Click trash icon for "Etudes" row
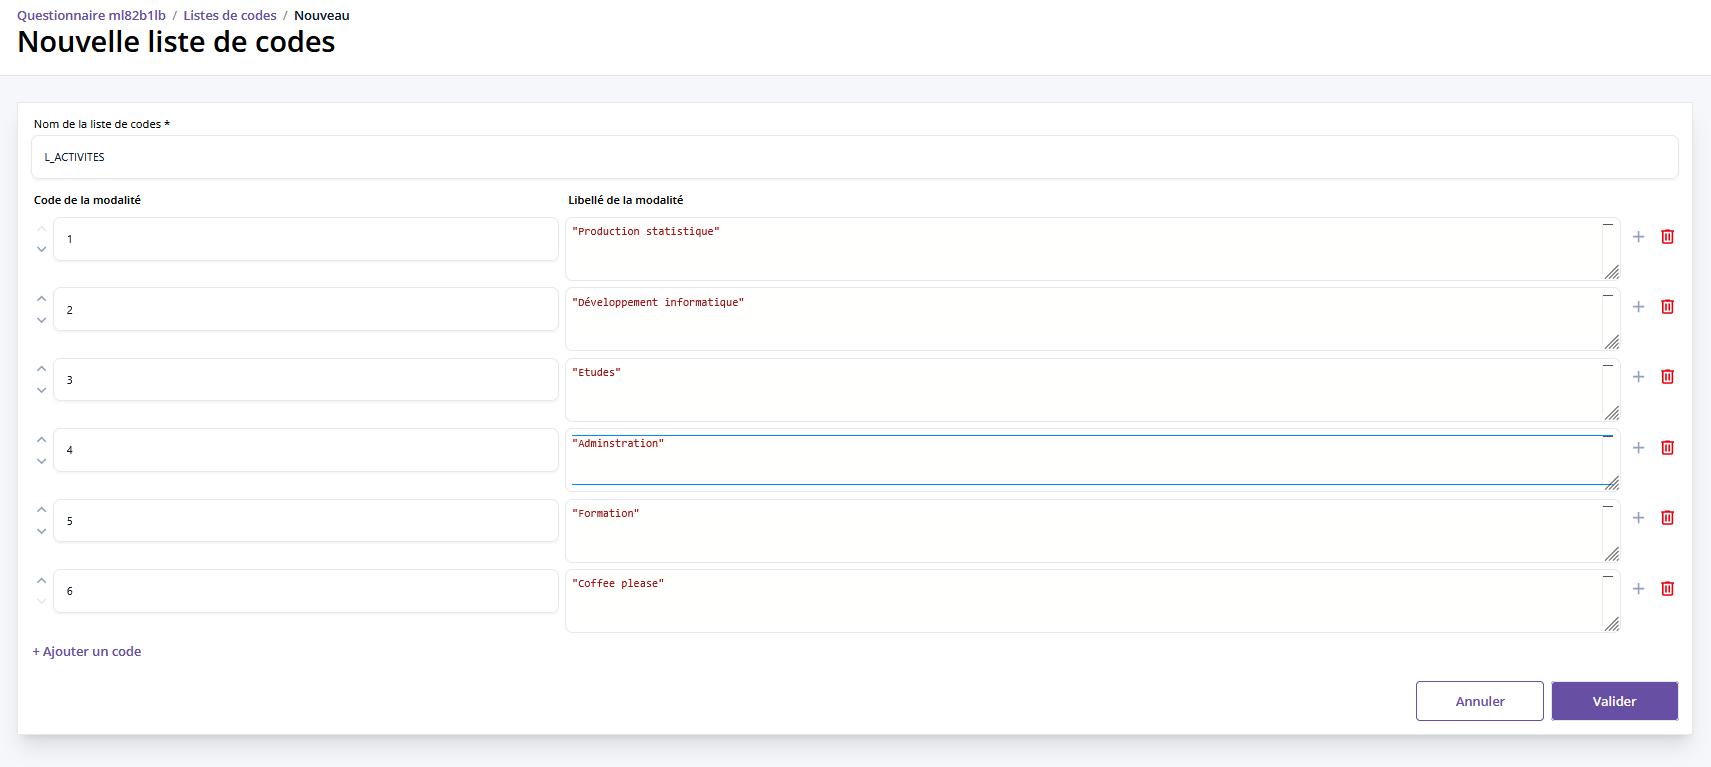Viewport: 1711px width, 767px height. [x=1667, y=377]
